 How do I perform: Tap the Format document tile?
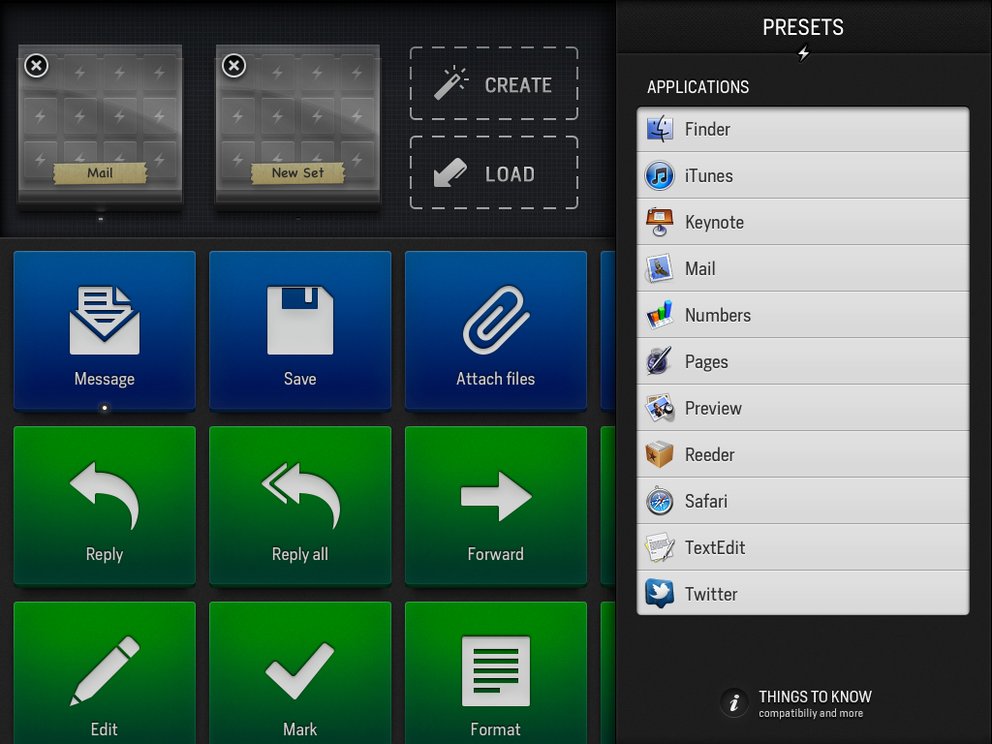click(x=495, y=673)
